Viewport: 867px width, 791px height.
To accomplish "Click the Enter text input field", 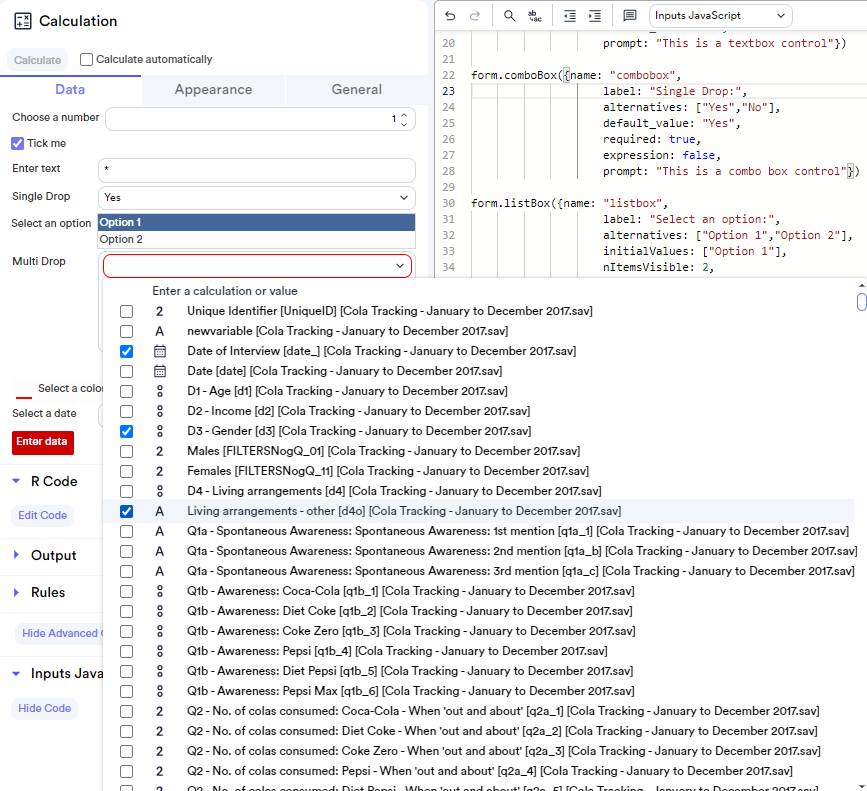I will point(256,170).
